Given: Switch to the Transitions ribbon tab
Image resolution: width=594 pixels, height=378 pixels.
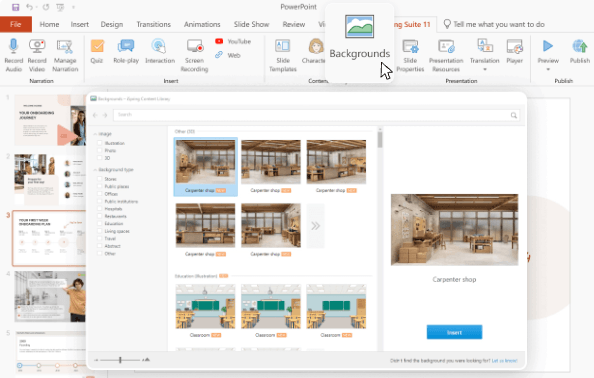Looking at the screenshot, I should tap(153, 24).
